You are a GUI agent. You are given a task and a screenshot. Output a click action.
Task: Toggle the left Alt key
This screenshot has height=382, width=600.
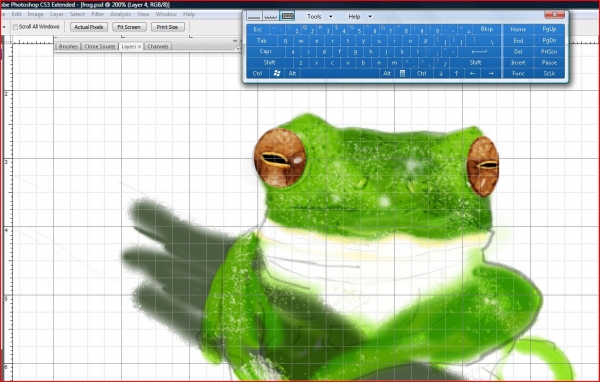[292, 73]
